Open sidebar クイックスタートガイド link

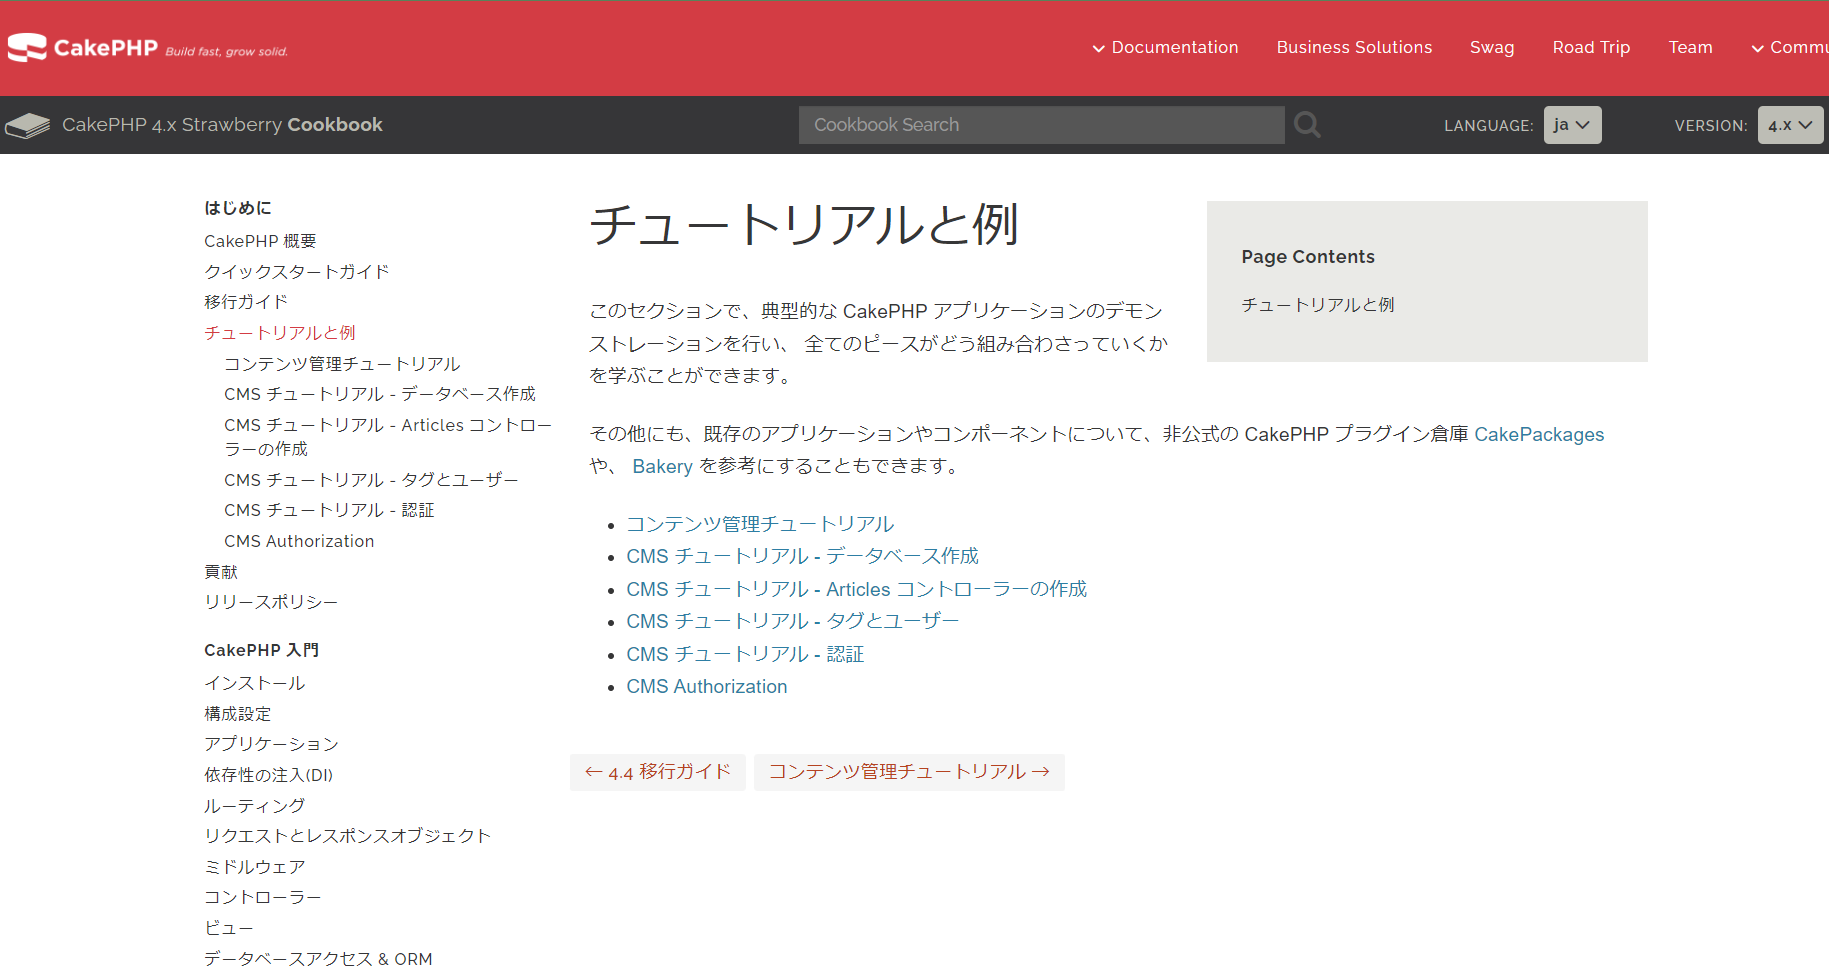(x=296, y=272)
